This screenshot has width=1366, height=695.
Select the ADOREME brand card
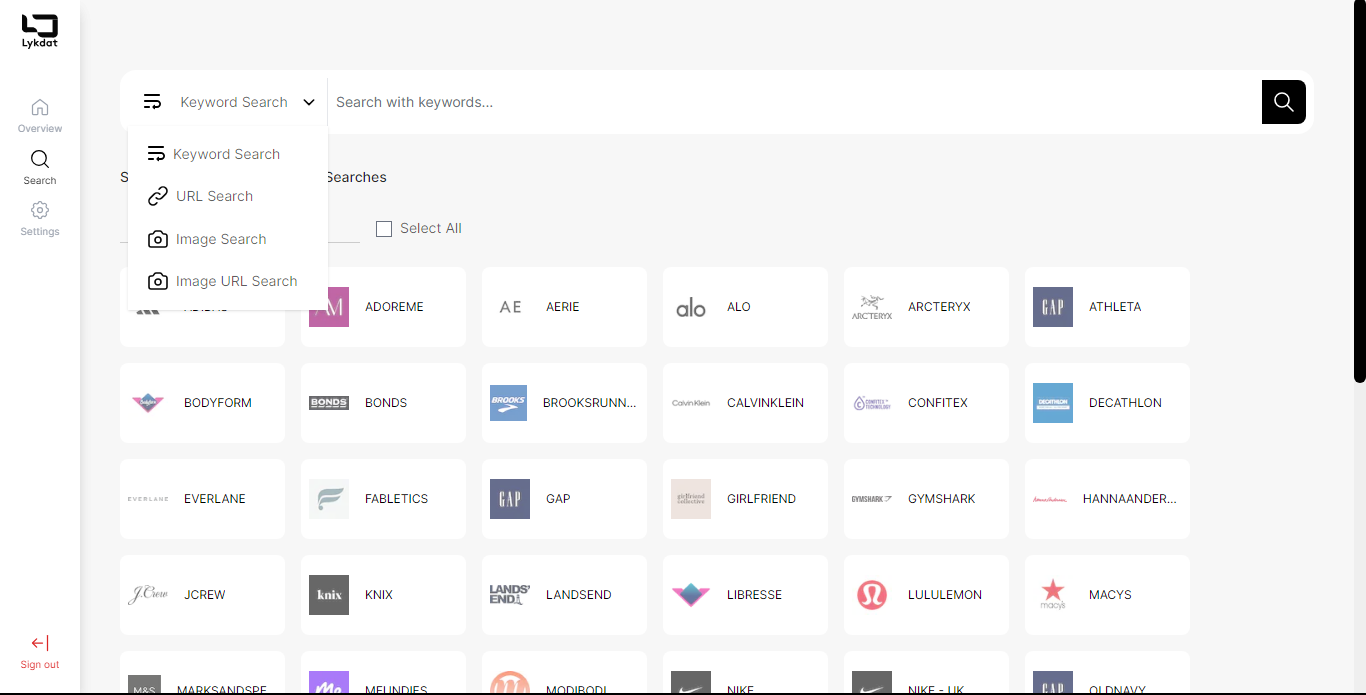383,307
